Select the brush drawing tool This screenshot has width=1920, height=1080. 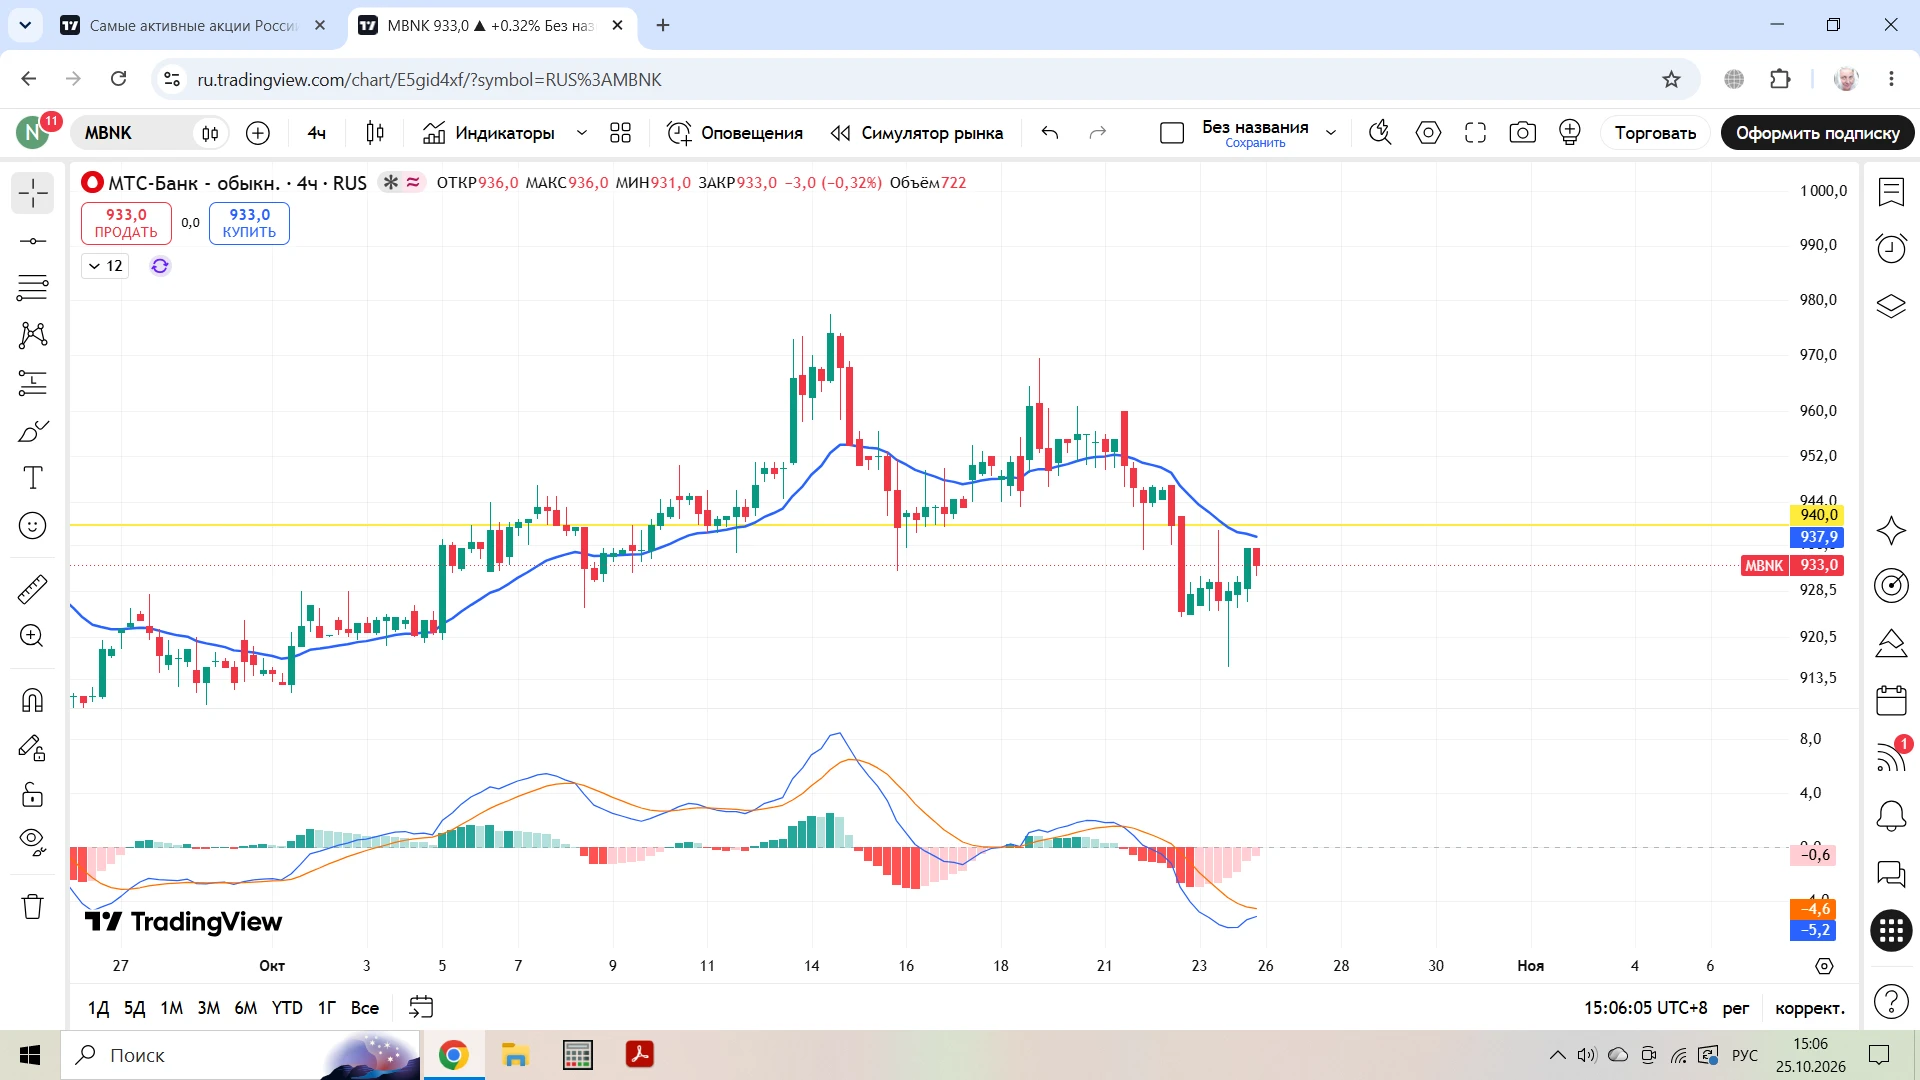tap(32, 431)
